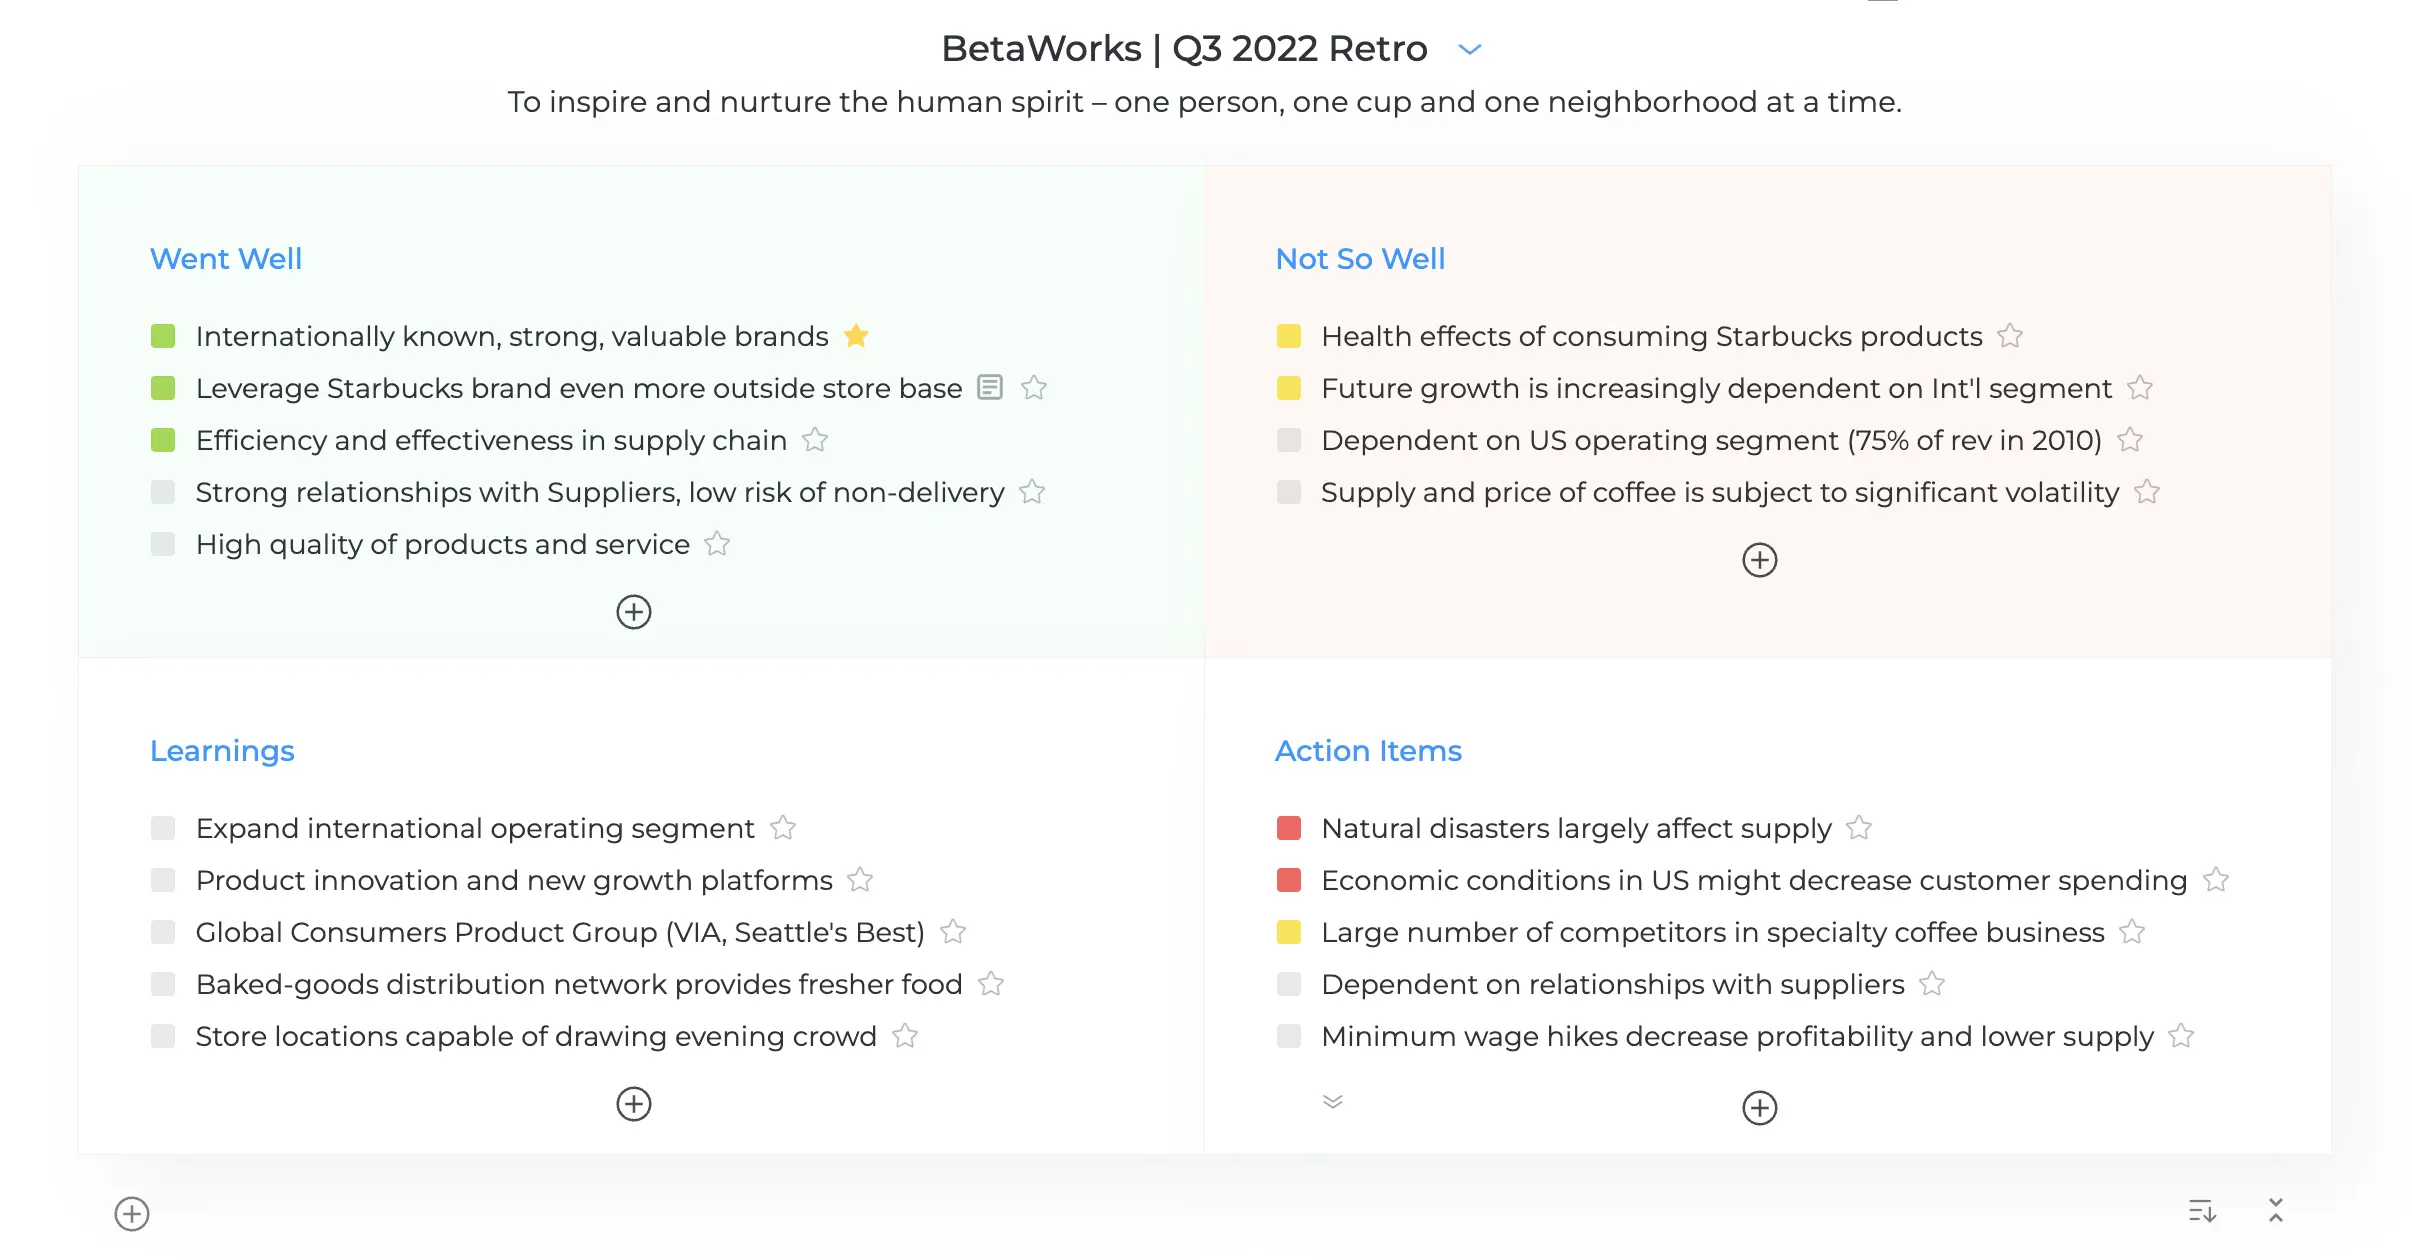Expand more Action Items with the double chevron
The image size is (2412, 1260).
tap(1332, 1101)
